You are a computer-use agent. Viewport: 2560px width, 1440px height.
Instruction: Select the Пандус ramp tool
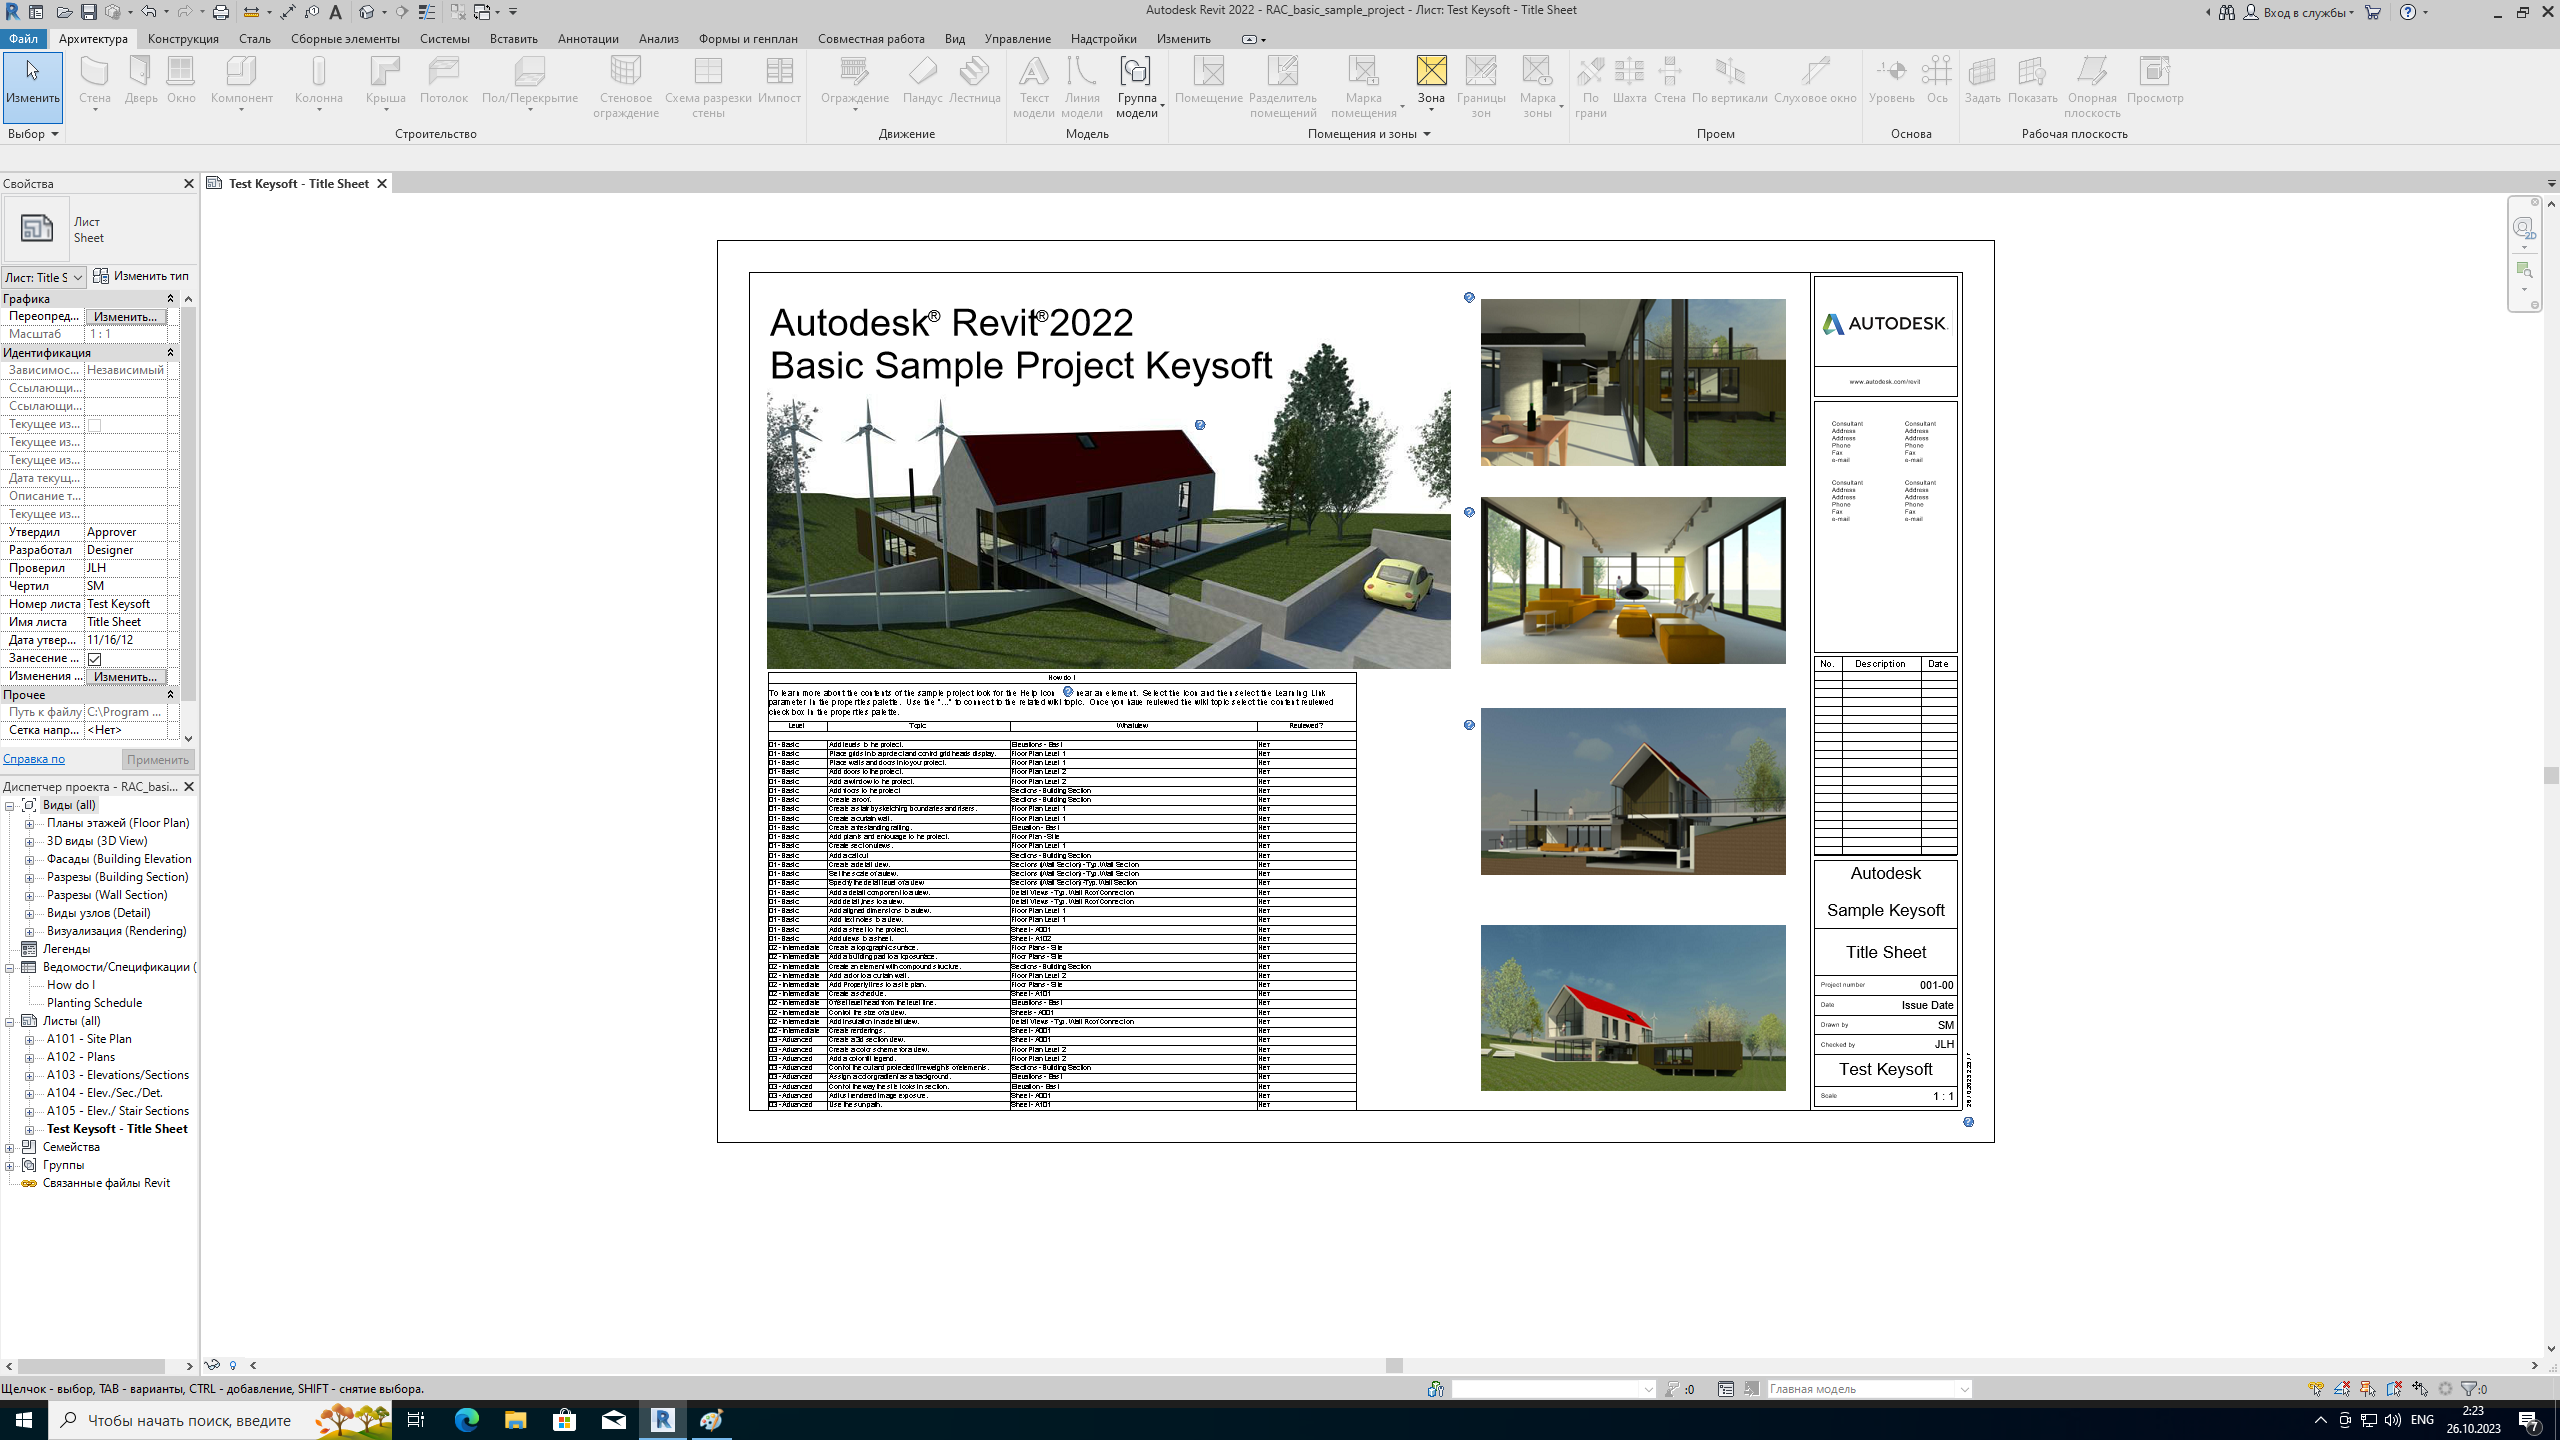pos(923,80)
